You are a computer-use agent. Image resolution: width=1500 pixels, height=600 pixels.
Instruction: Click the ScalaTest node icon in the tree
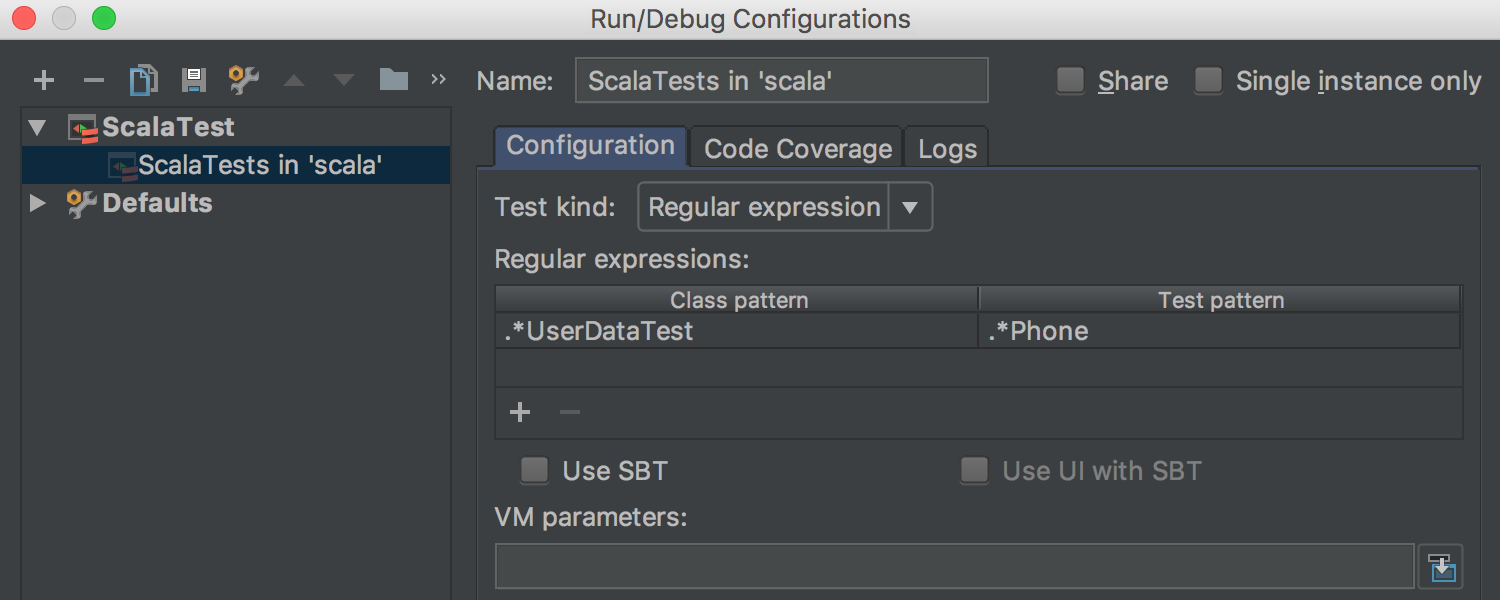[82, 128]
